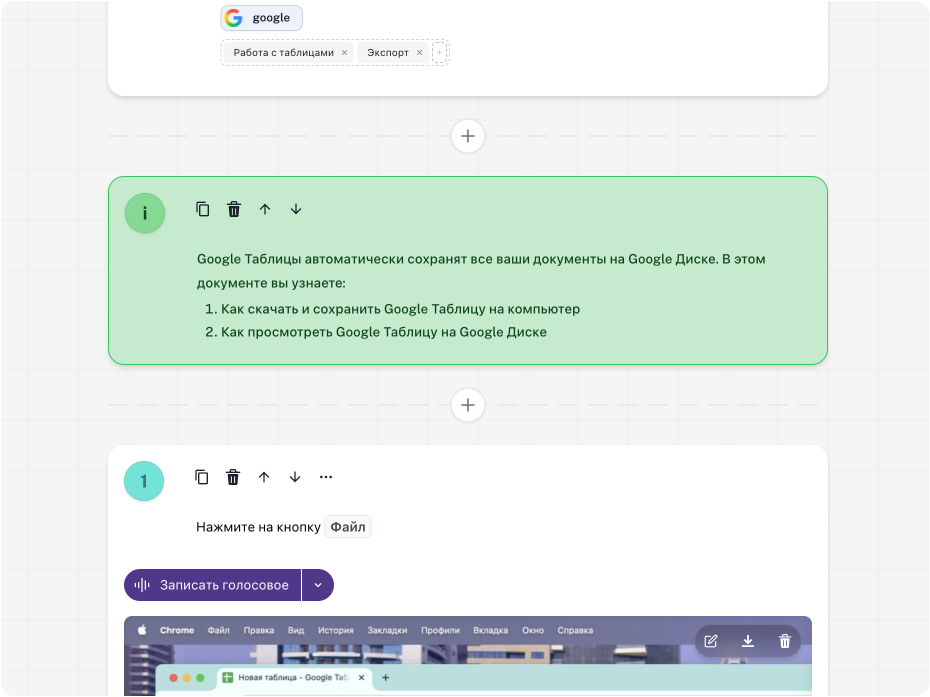
Task: Move step 1 downward
Action: point(295,477)
